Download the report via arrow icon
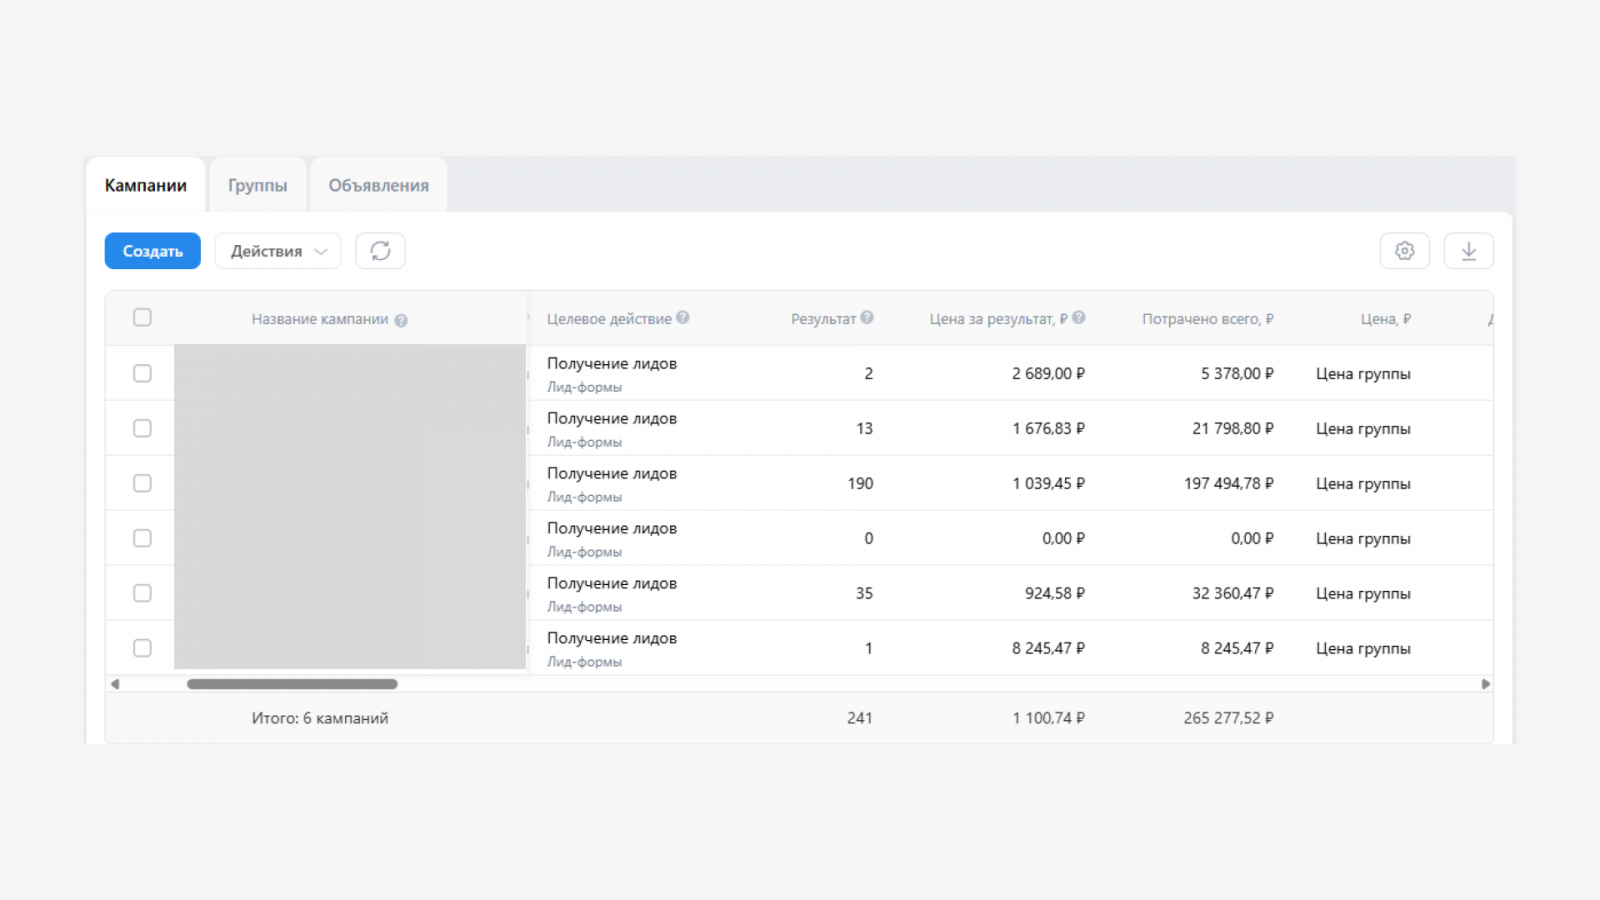1600x900 pixels. click(x=1468, y=251)
